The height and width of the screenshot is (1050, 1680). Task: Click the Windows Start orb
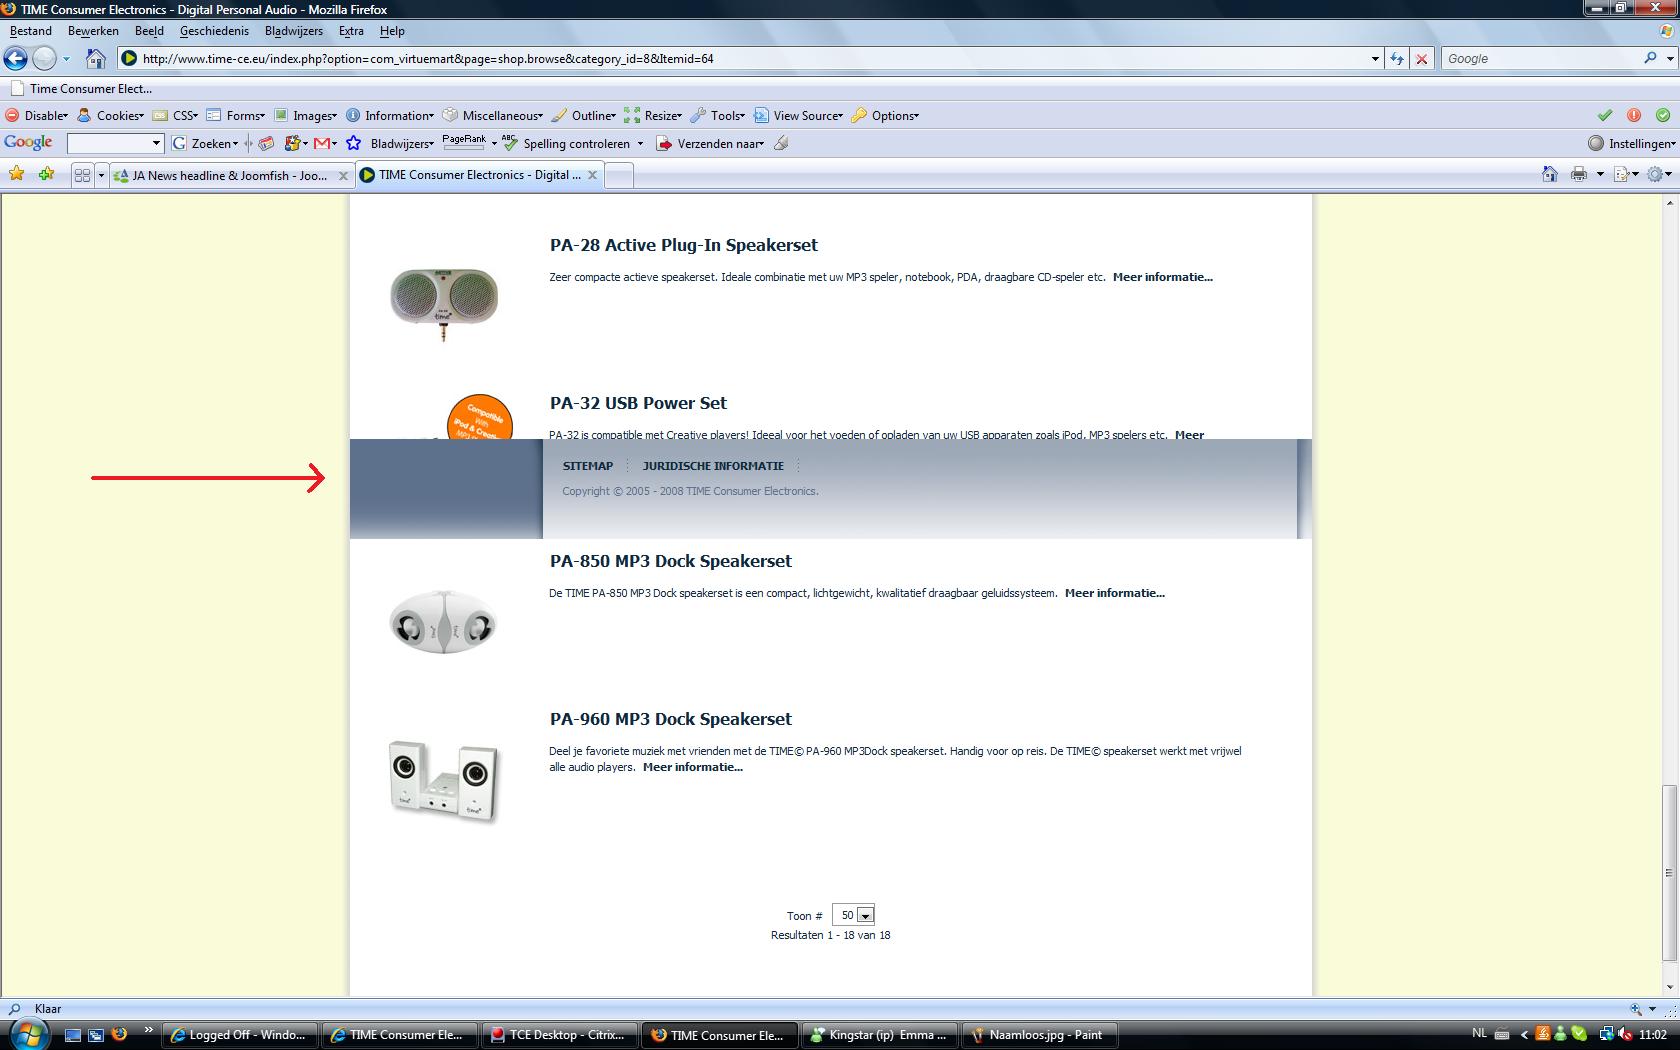pos(27,1033)
